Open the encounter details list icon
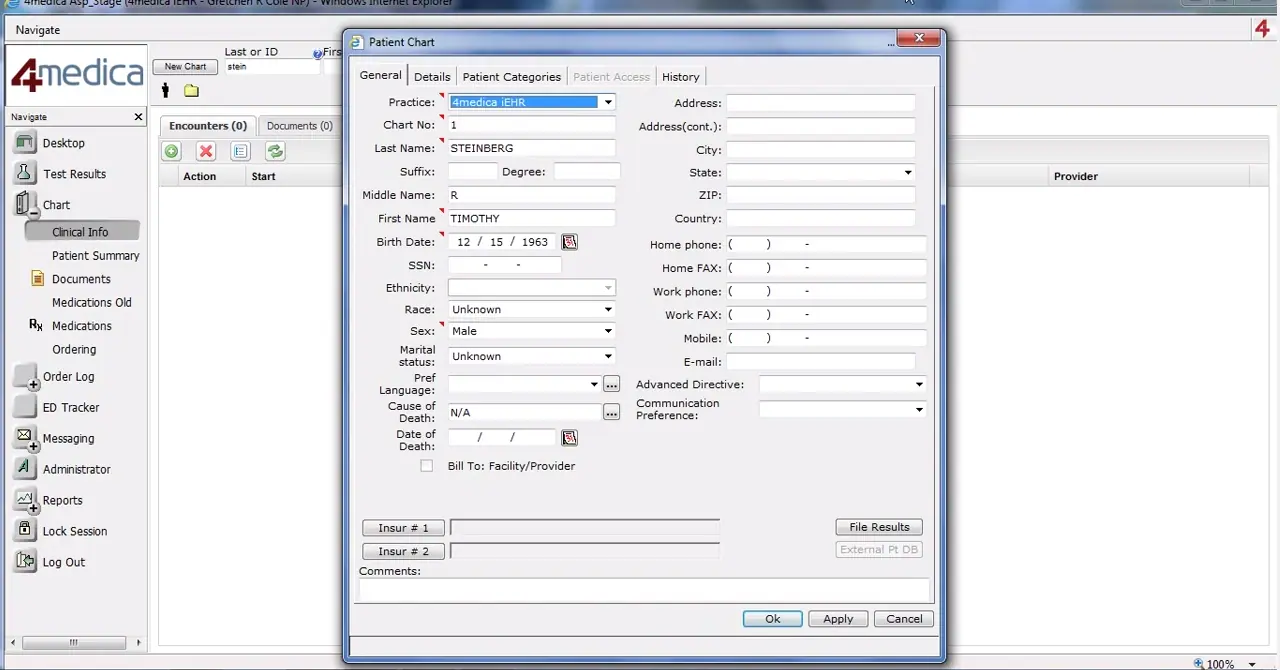 pos(240,151)
